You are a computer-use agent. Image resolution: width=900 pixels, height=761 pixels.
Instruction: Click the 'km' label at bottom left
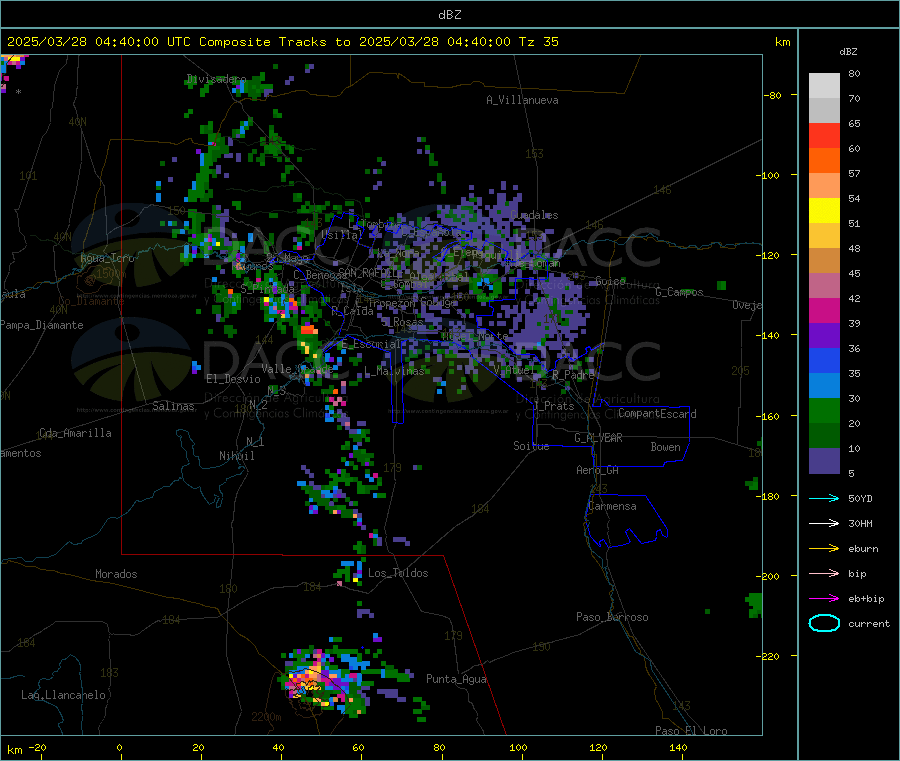click(x=14, y=750)
